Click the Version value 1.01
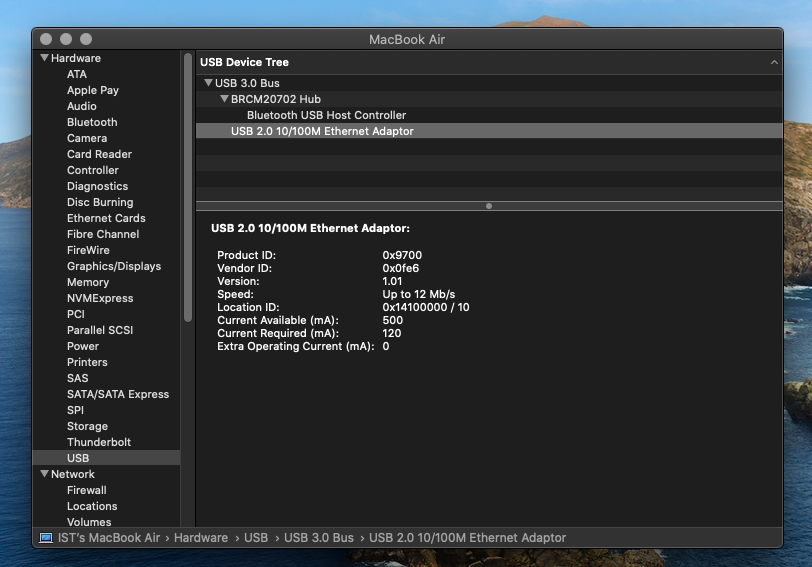 point(392,281)
